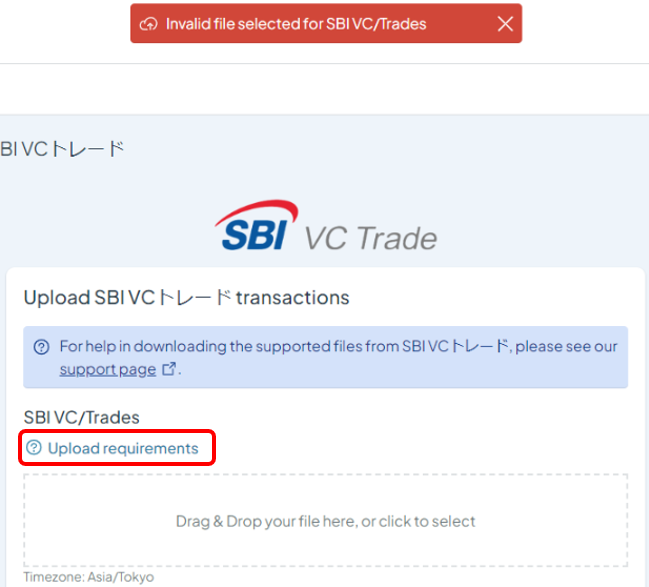The width and height of the screenshot is (649, 587).
Task: Click the BI VC トレード page title
Action: (x=62, y=149)
